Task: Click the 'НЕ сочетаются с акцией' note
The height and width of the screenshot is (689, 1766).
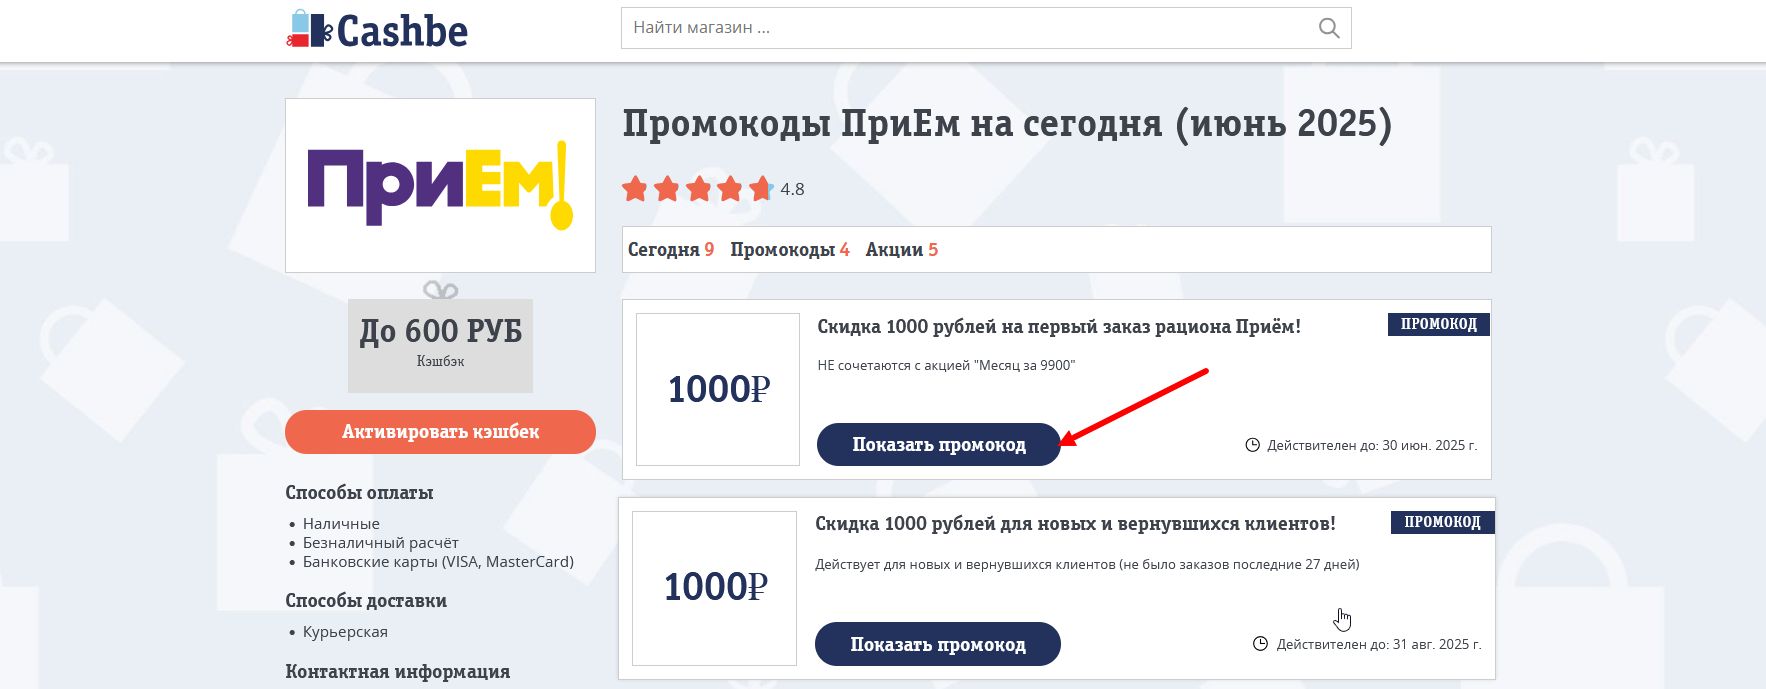Action: click(946, 366)
